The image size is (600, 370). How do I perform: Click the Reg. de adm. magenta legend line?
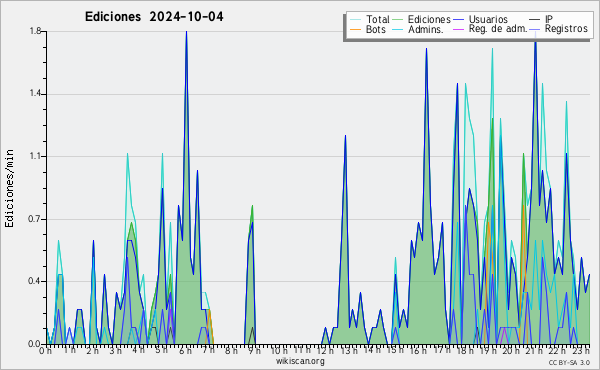[458, 29]
